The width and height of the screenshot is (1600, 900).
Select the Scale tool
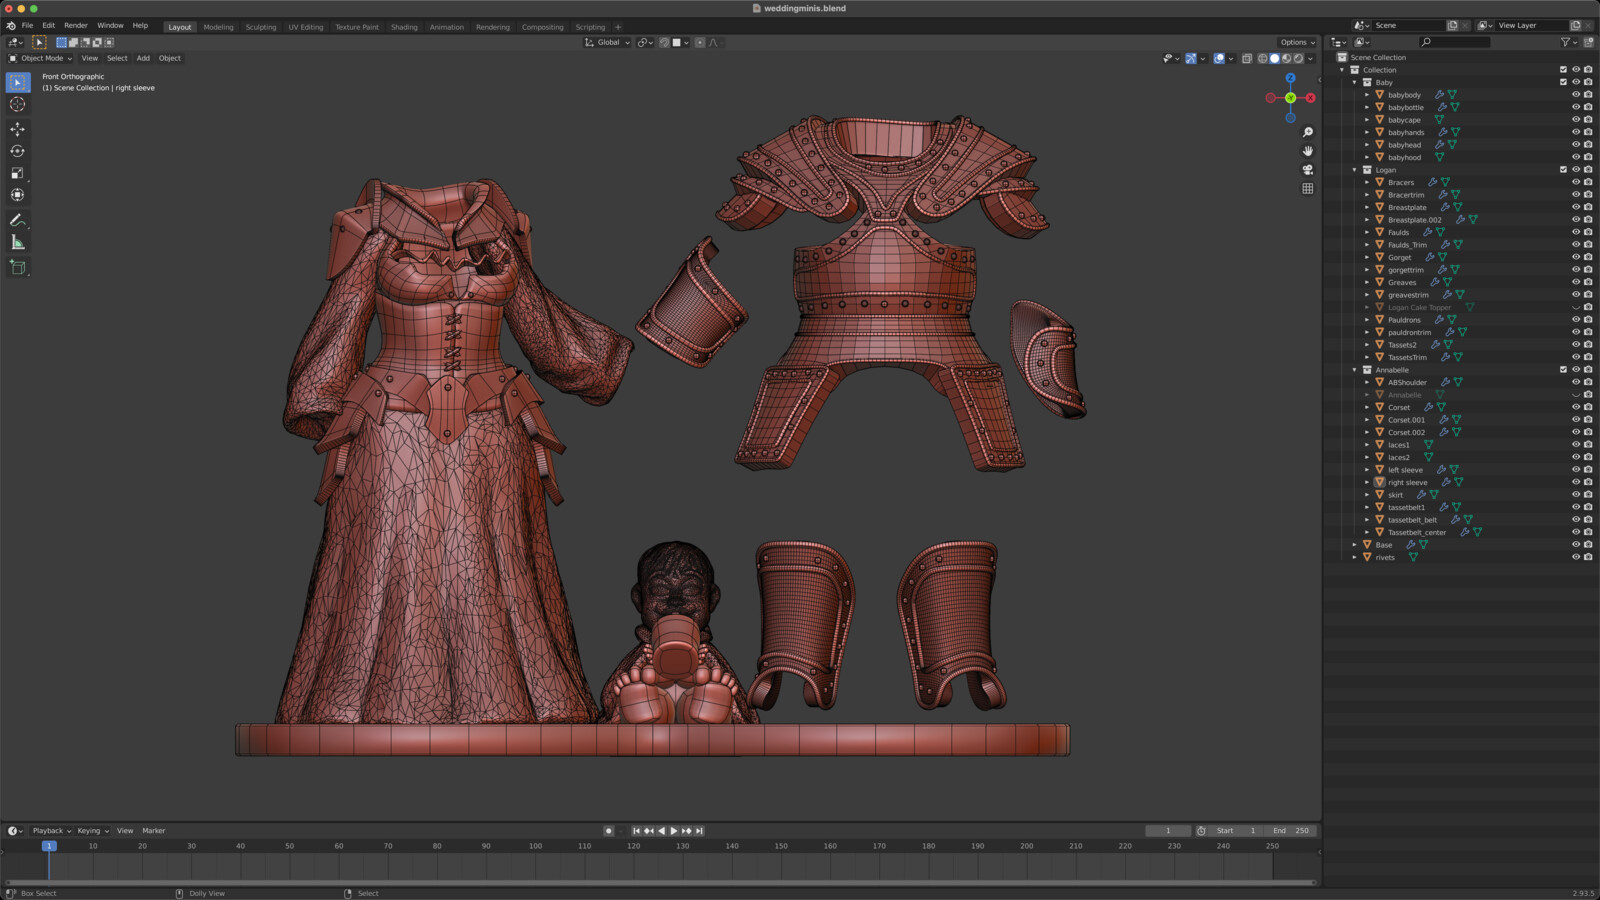17,172
